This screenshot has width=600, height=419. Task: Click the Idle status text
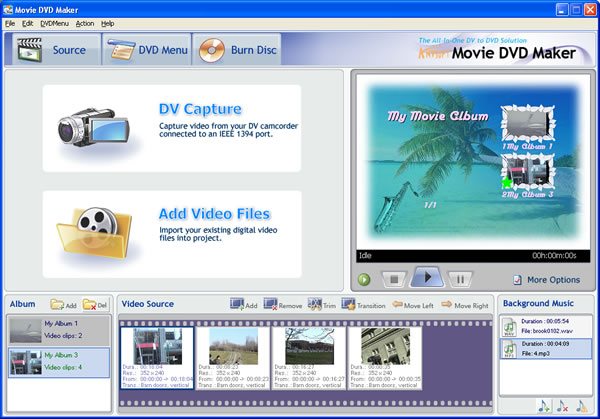(365, 255)
